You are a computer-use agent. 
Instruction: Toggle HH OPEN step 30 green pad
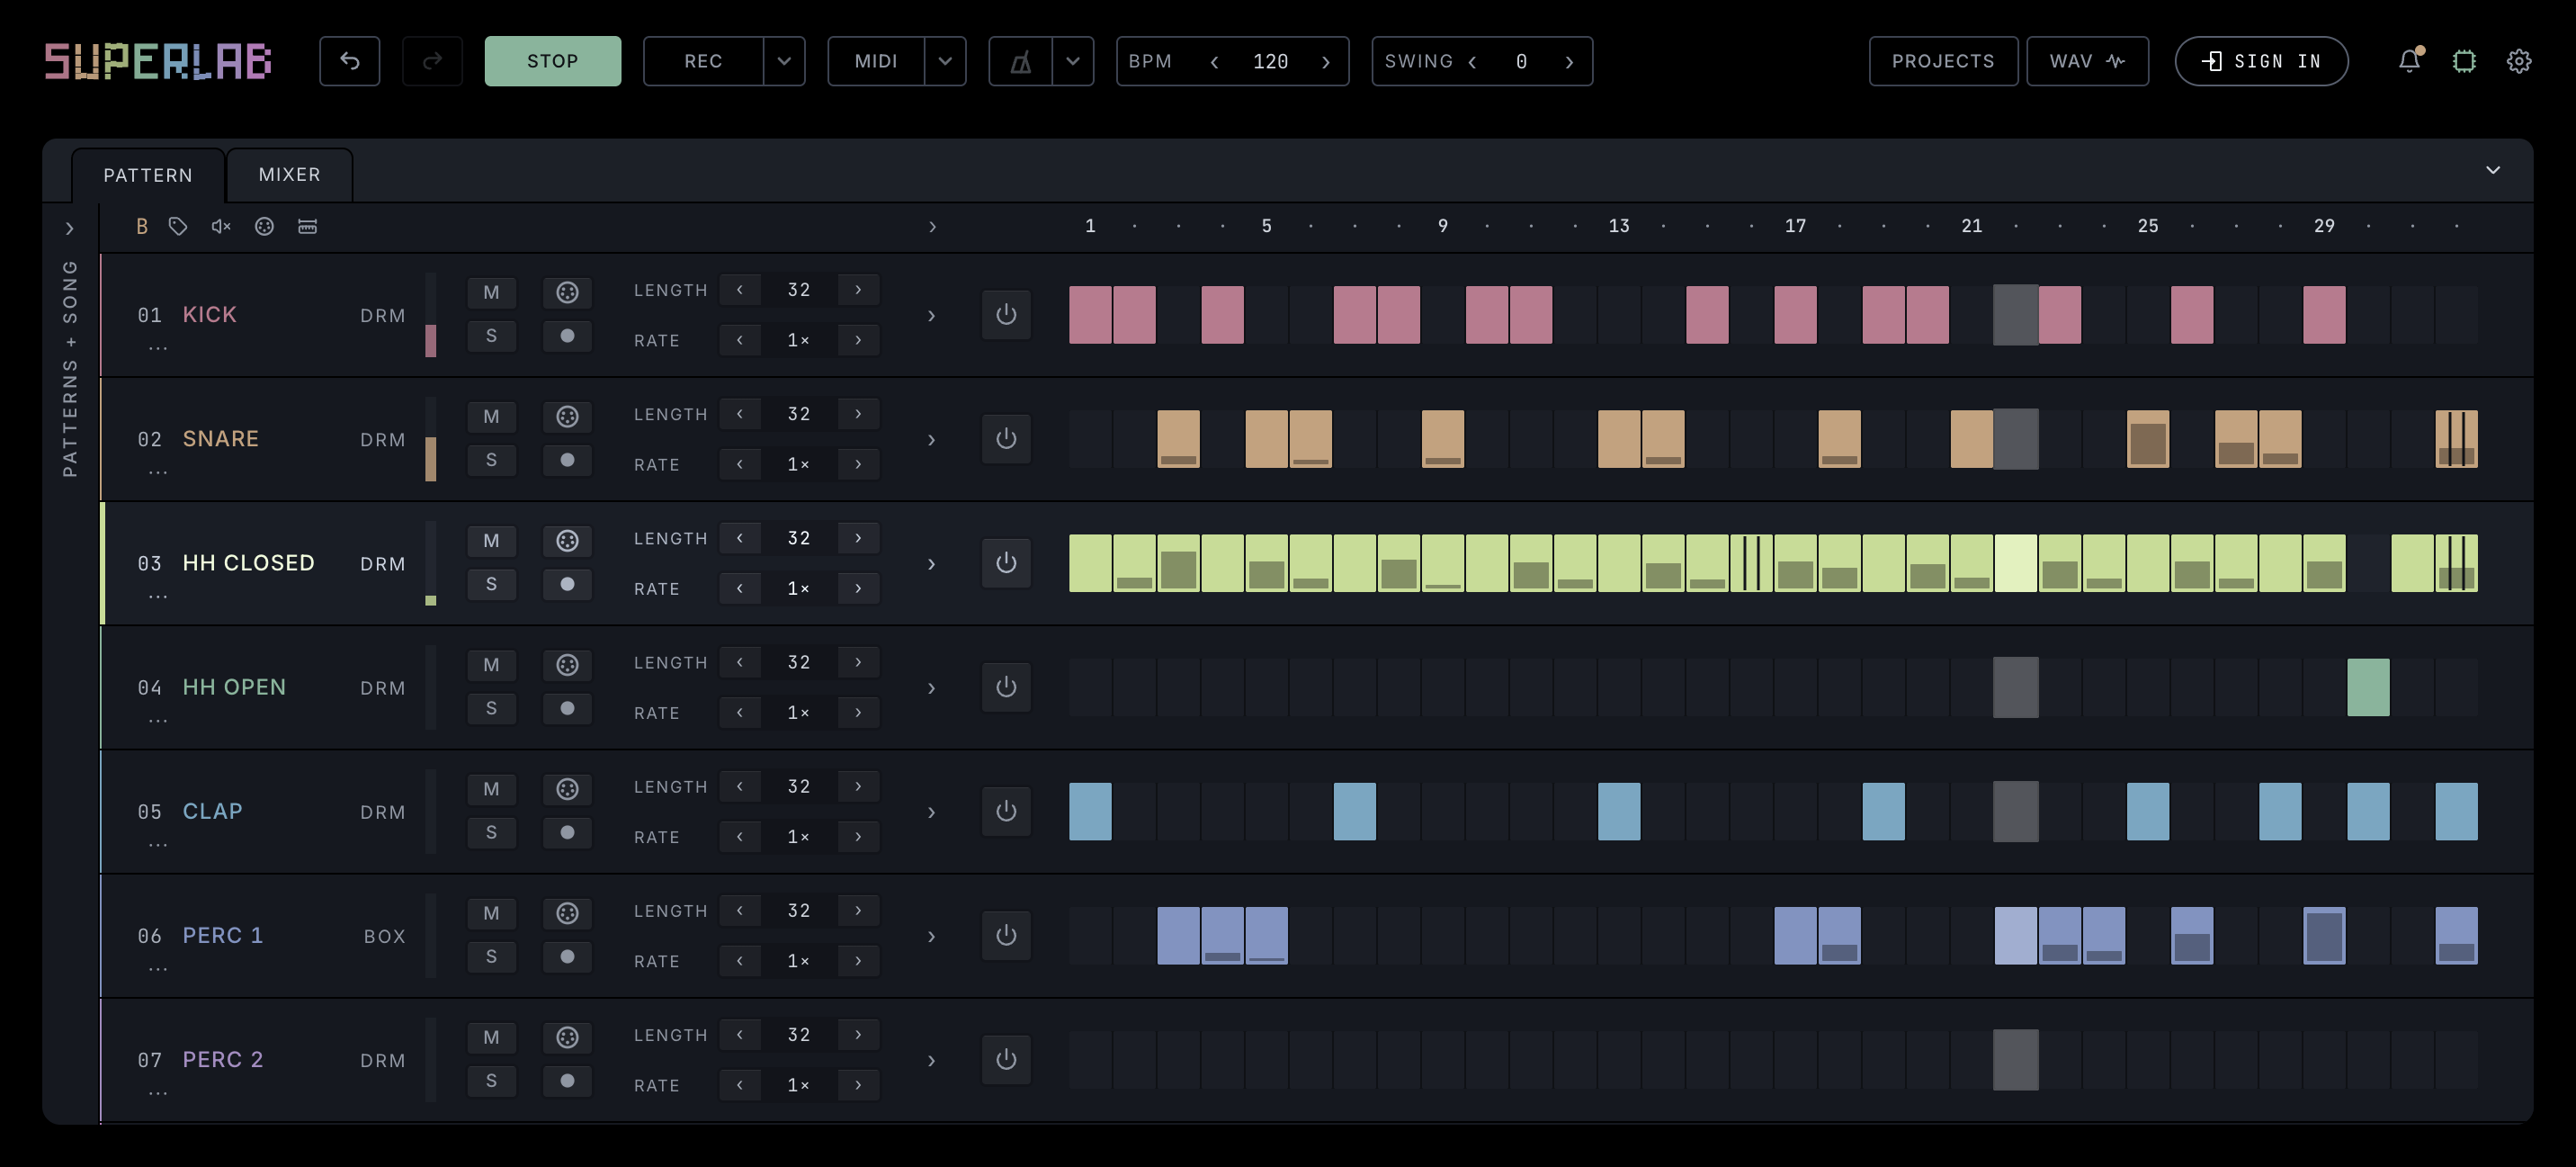2368,687
